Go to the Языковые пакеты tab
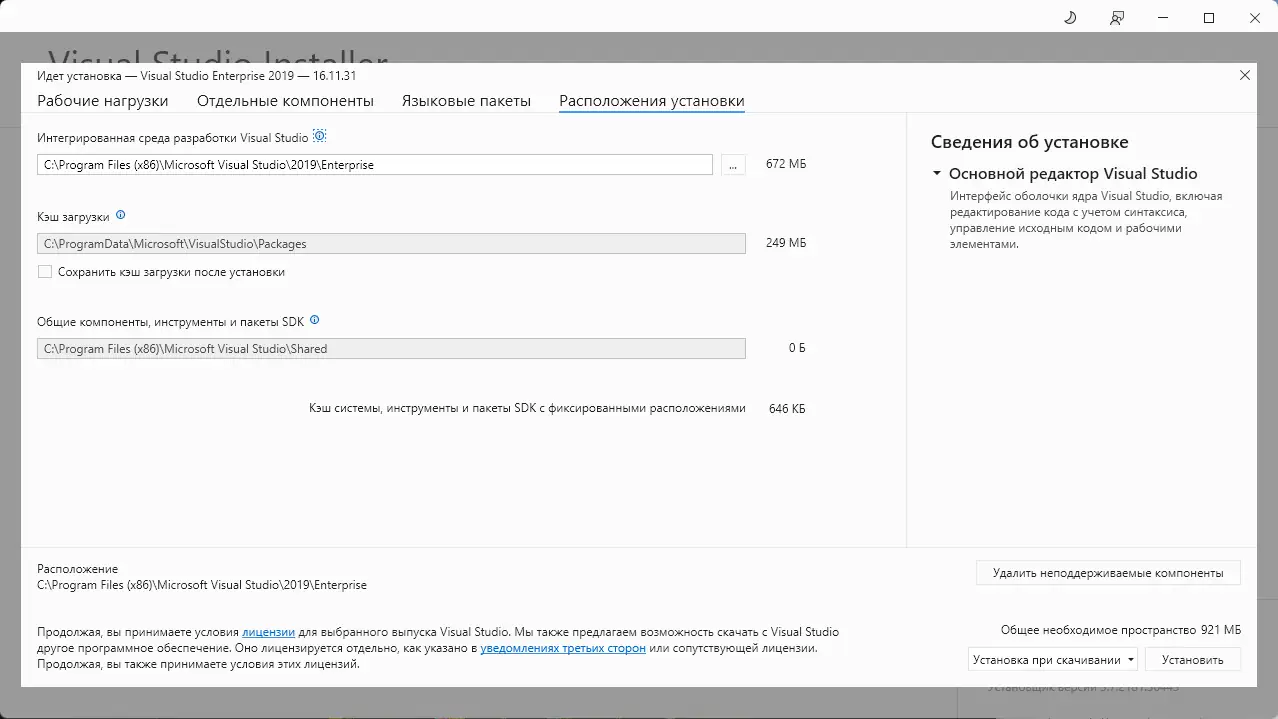 (x=466, y=101)
